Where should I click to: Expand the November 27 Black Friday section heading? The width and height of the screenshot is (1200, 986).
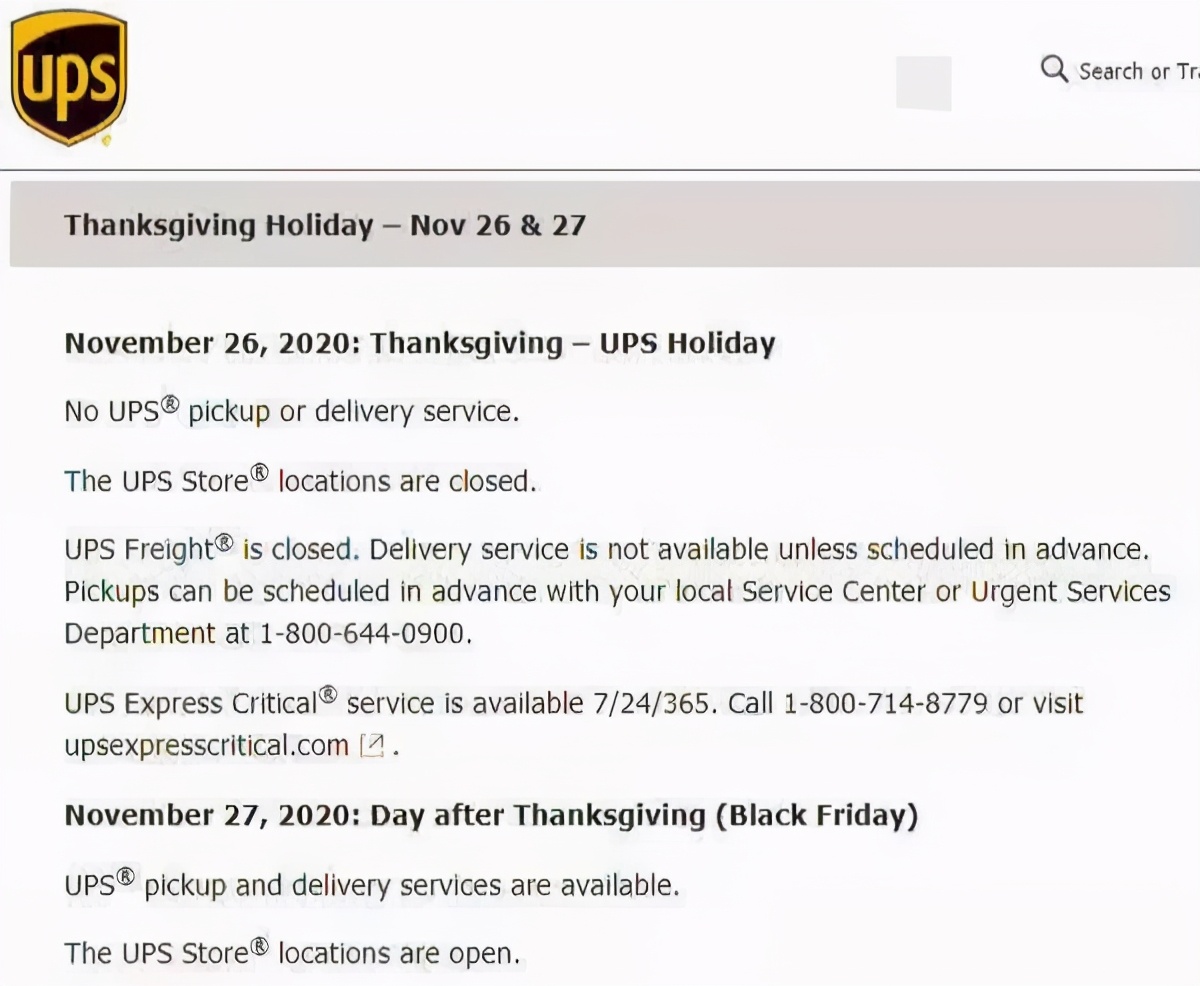pos(490,815)
